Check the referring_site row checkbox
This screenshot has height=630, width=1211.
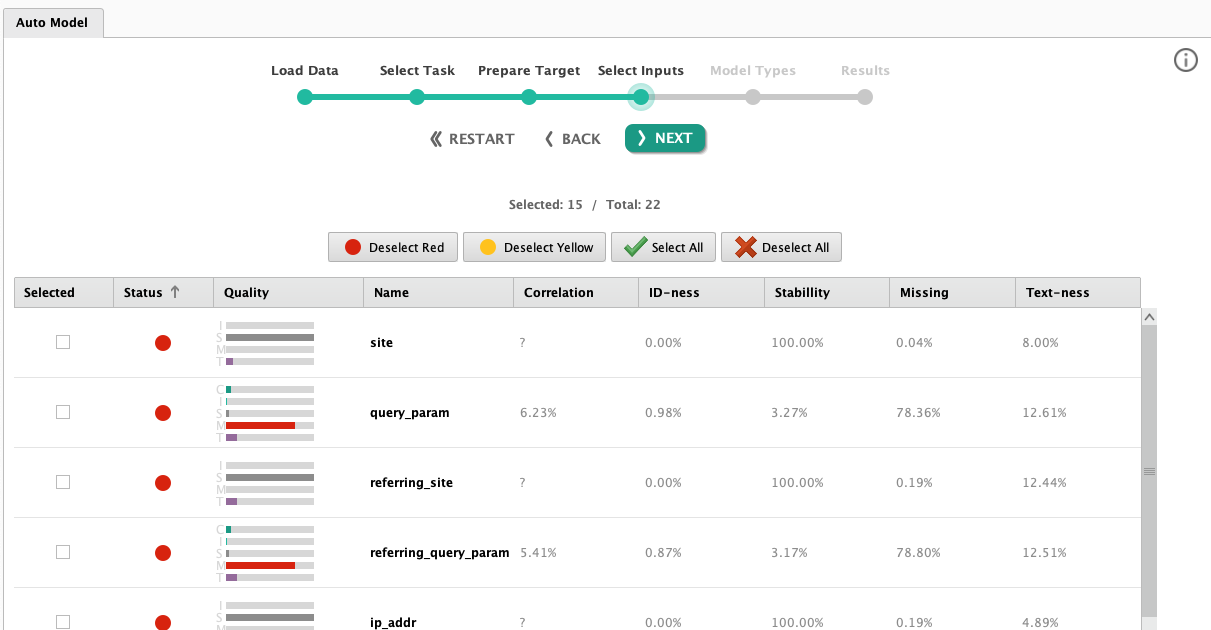pos(63,482)
